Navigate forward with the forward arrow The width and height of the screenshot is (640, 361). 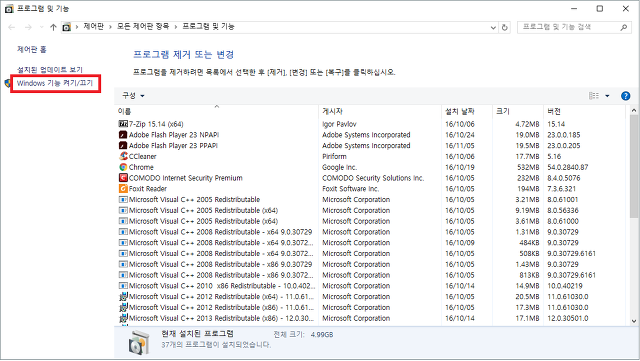[x=28, y=27]
